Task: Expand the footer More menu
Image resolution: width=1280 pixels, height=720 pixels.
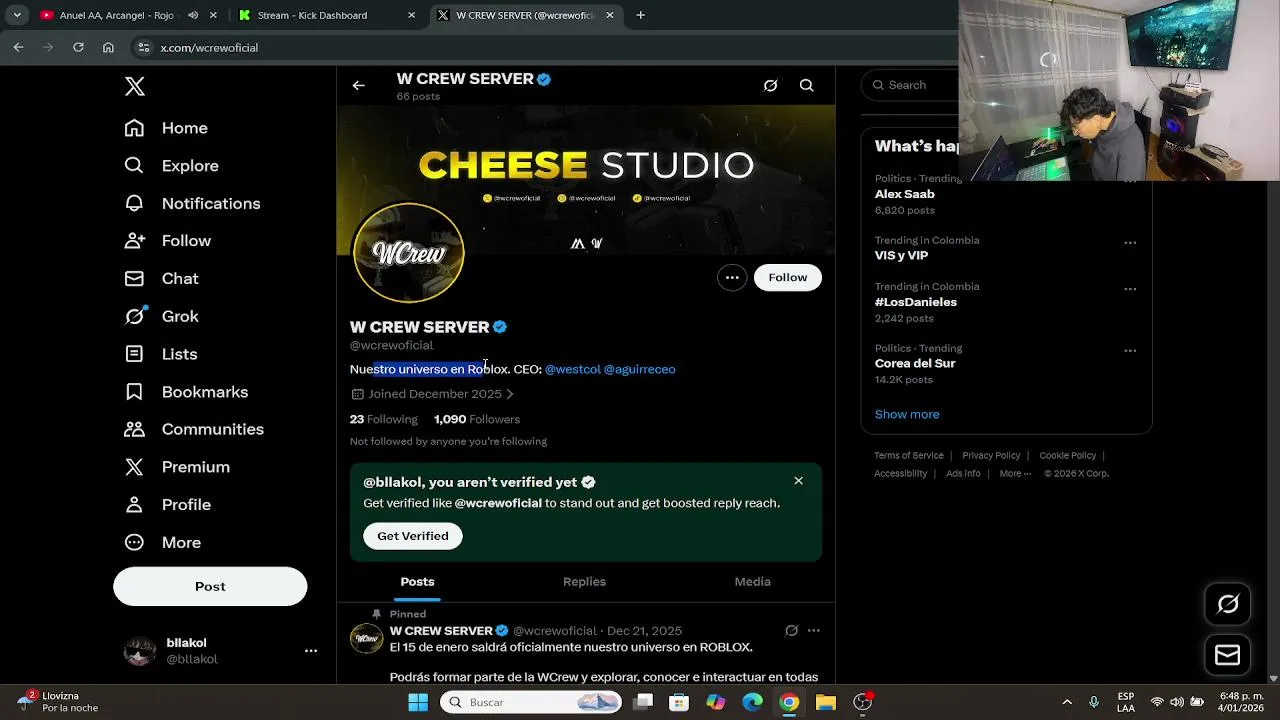Action: click(1015, 474)
